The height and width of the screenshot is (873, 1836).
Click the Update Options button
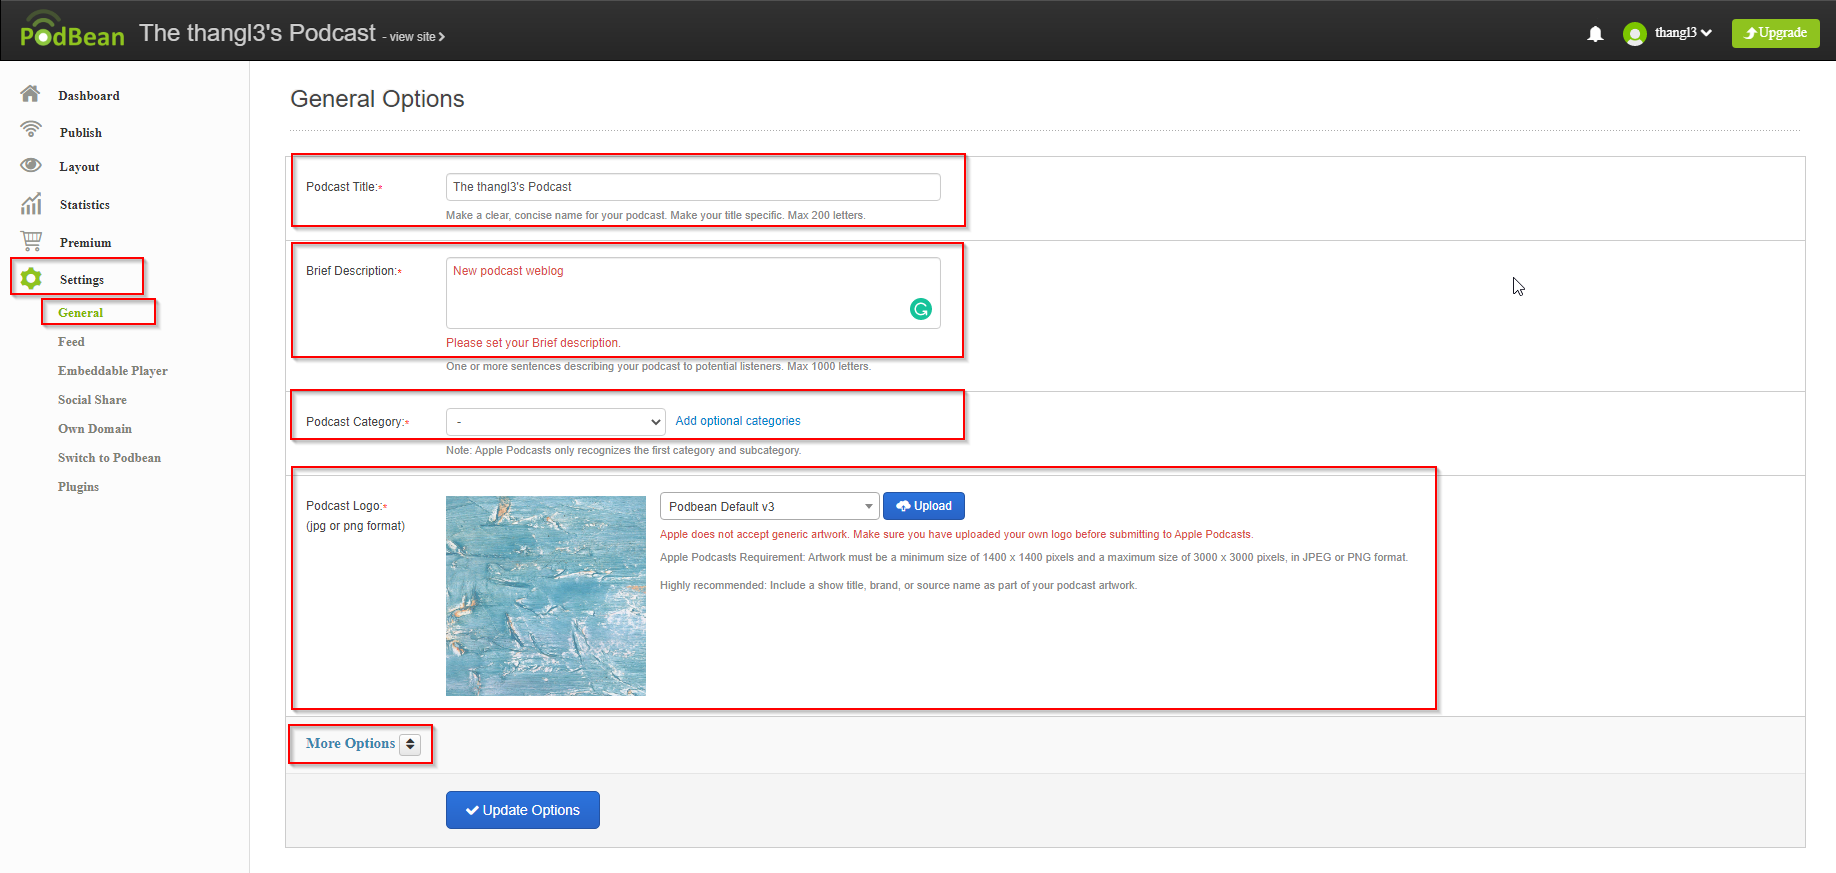pyautogui.click(x=523, y=810)
